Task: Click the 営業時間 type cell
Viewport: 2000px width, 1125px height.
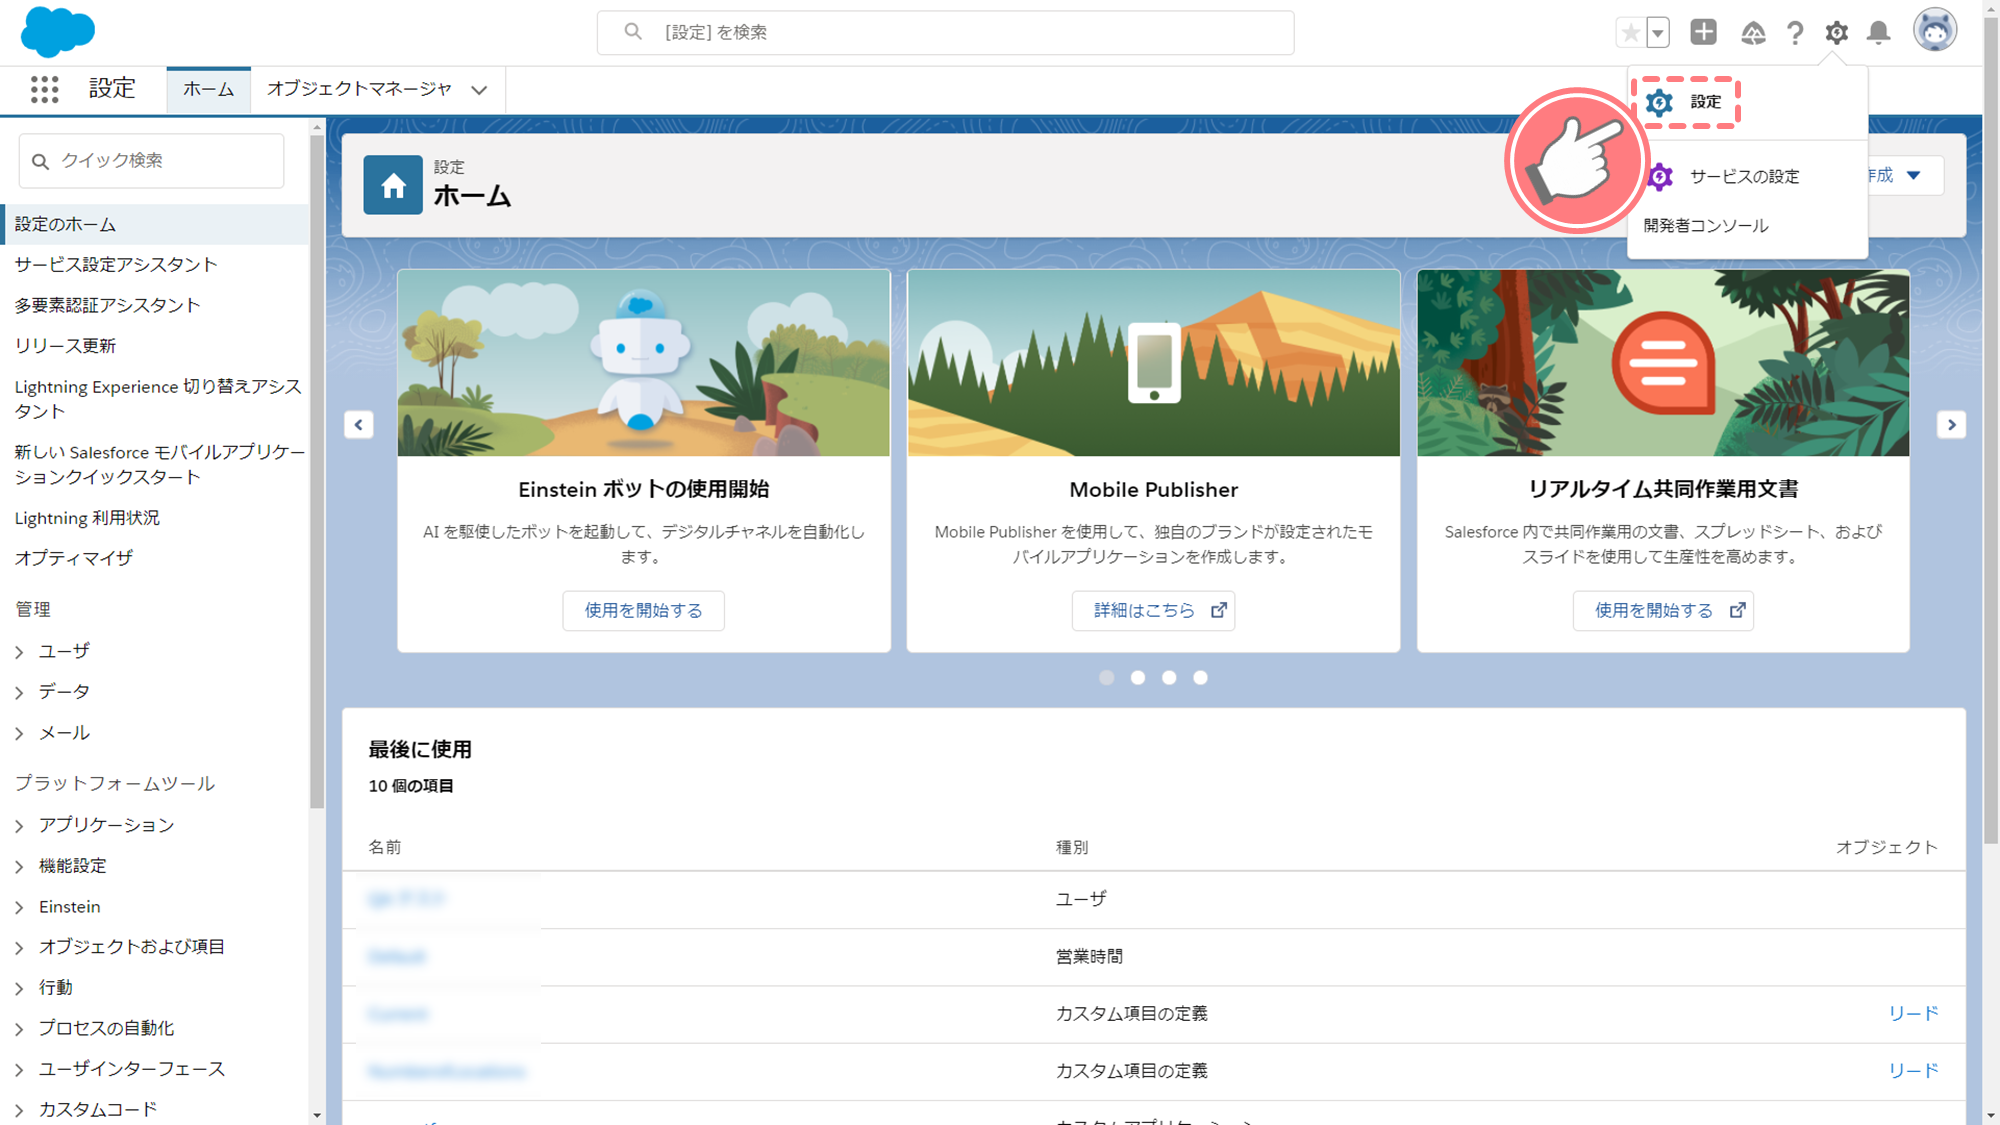Action: coord(1089,957)
